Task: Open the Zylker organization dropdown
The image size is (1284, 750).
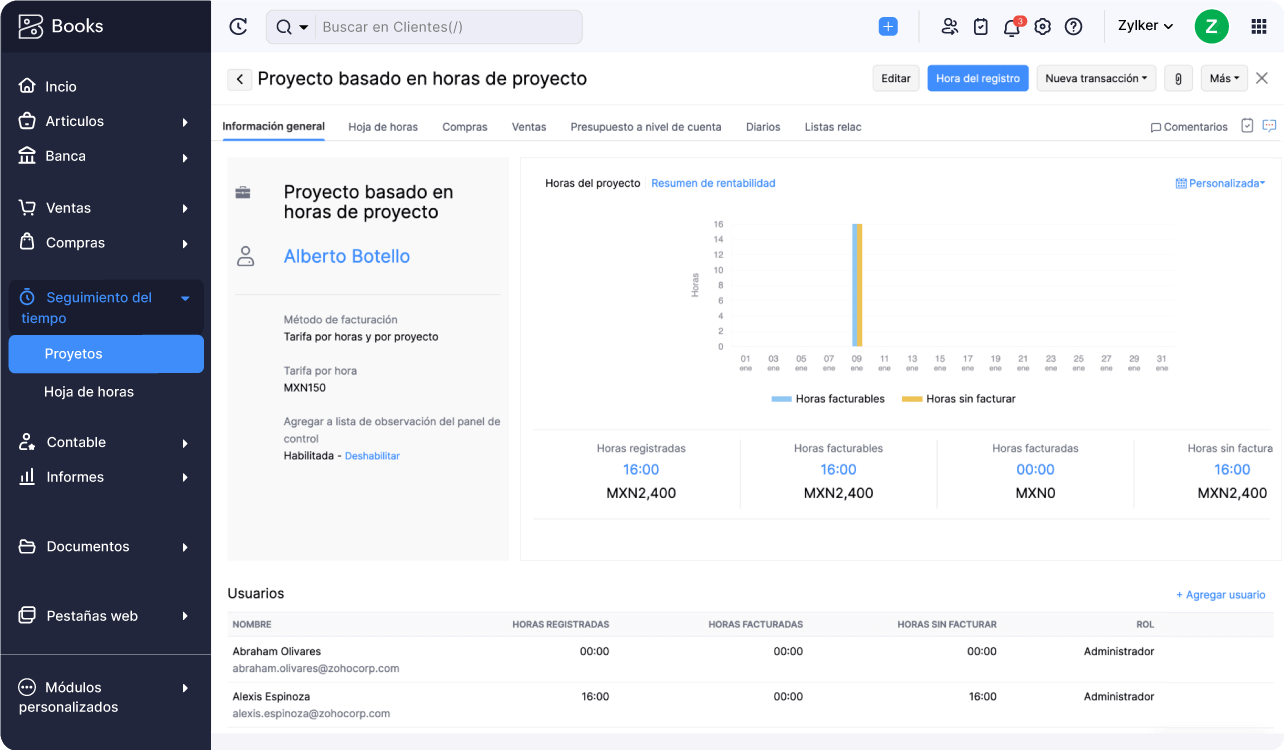Action: pos(1144,26)
